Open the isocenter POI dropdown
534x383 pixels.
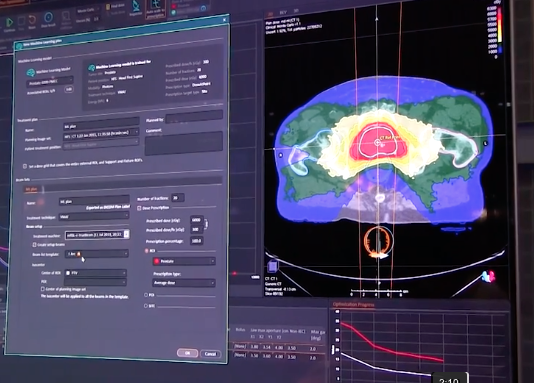[x=96, y=282]
